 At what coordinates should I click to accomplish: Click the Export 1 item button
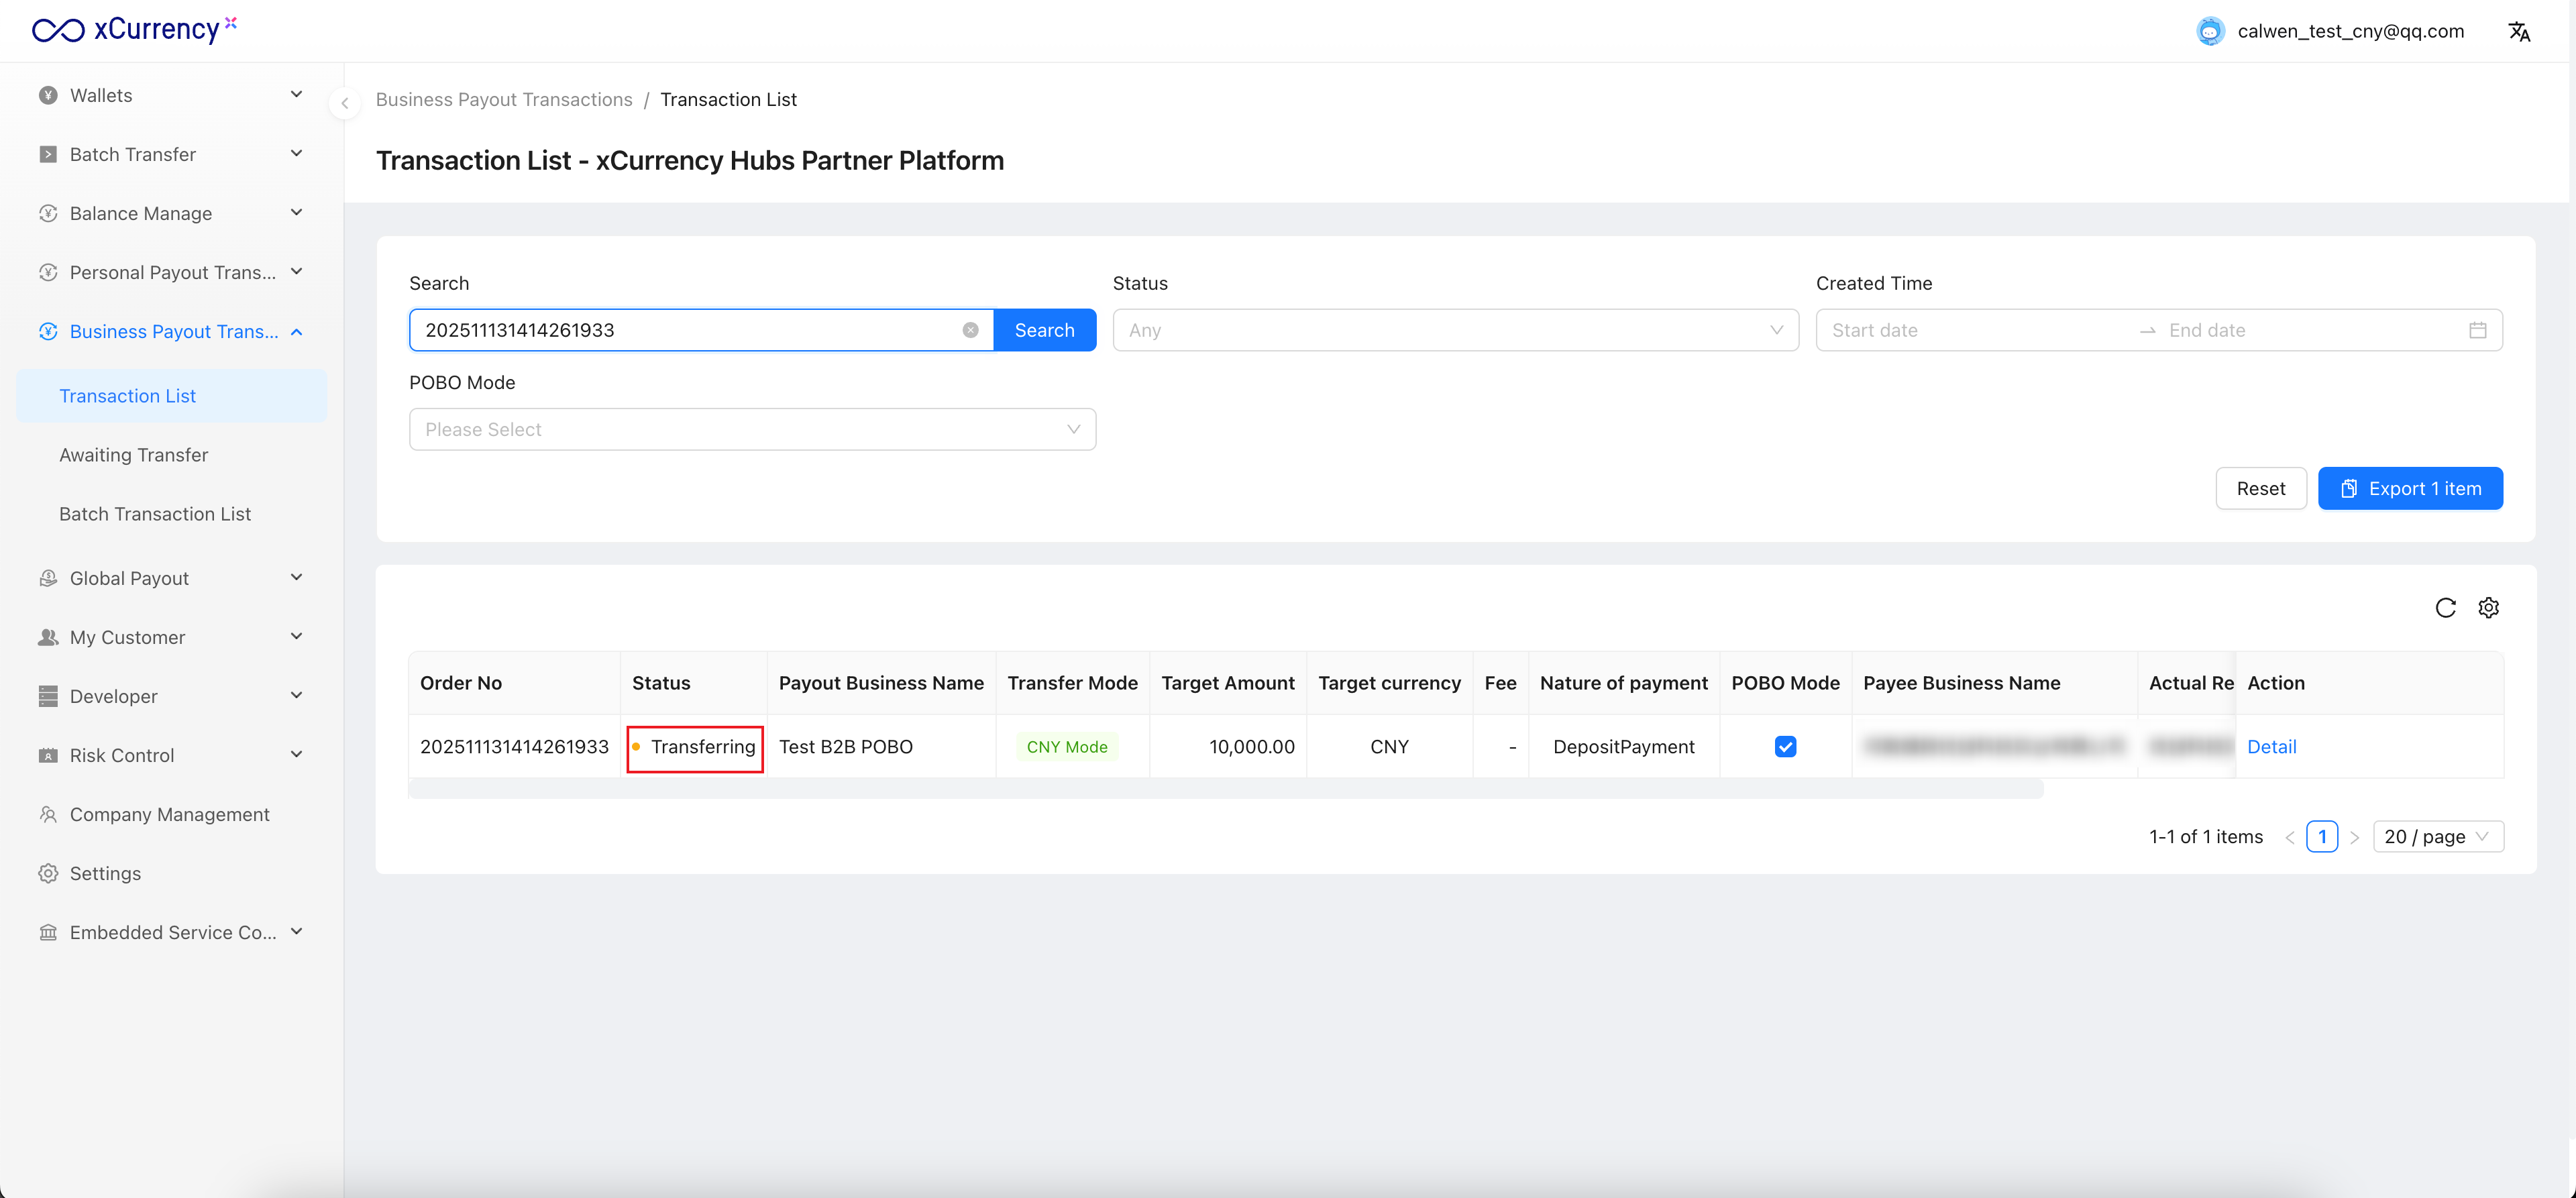tap(2410, 489)
